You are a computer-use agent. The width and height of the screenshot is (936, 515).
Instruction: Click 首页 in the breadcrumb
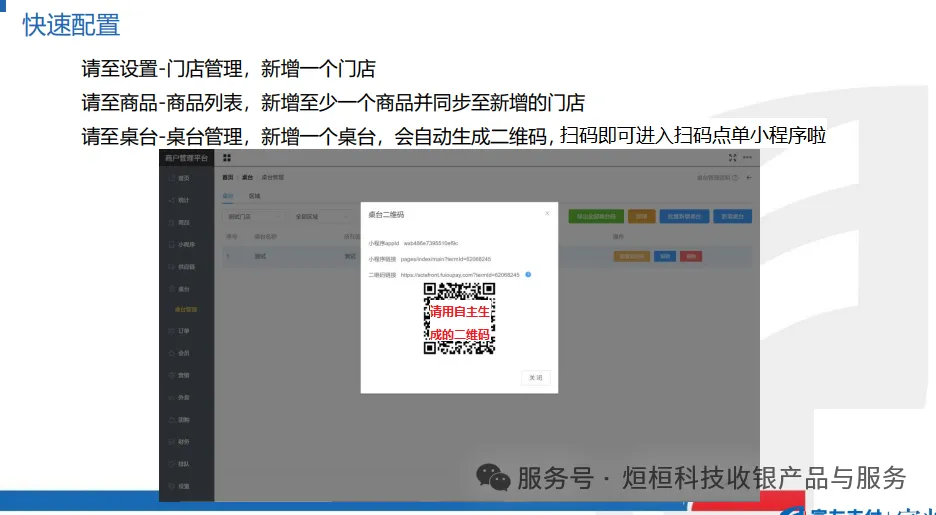tap(228, 178)
